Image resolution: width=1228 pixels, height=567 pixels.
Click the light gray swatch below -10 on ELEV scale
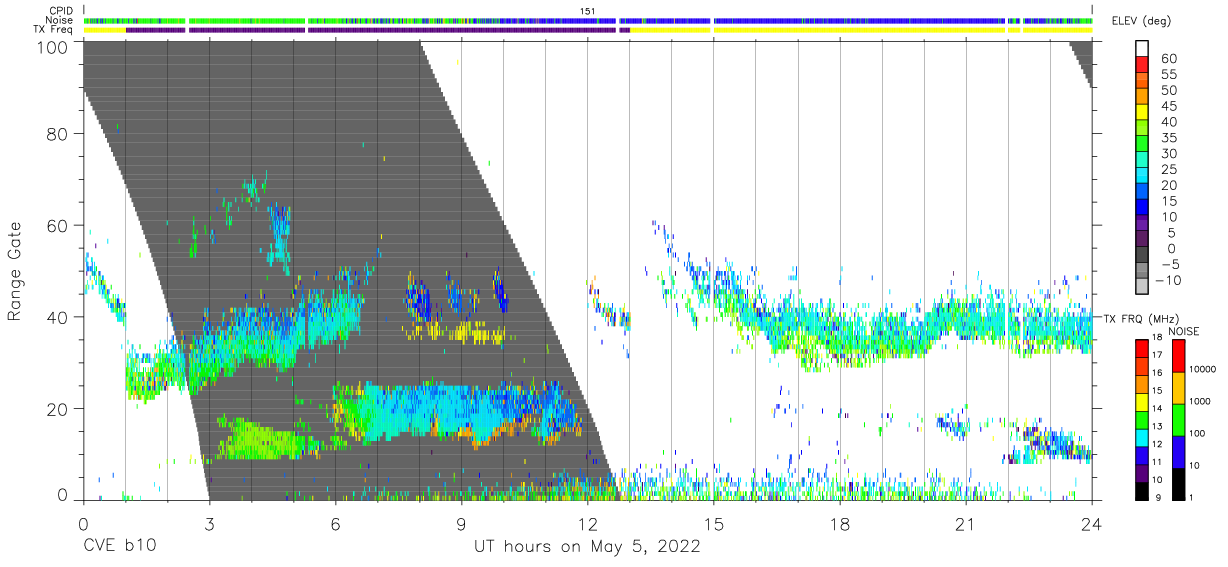point(1143,287)
